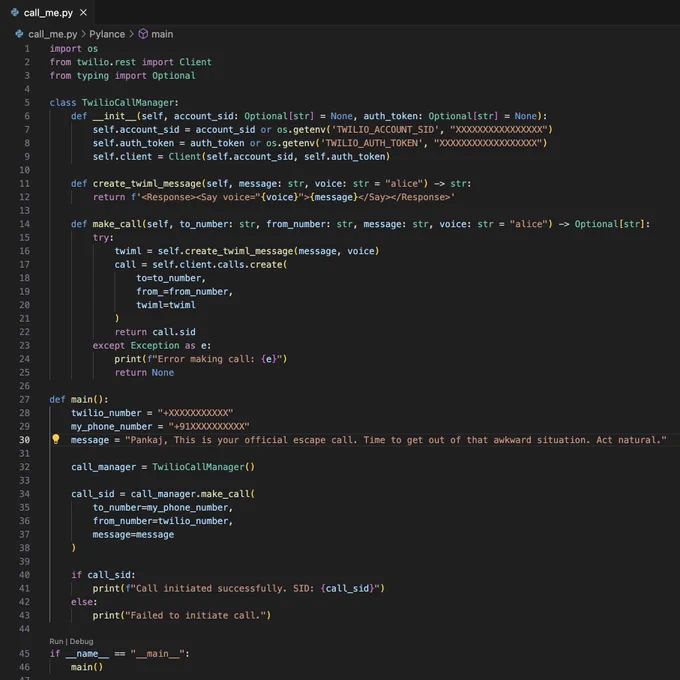This screenshot has width=680, height=680.
Task: Click 'call_manager.make_call(' on line 34
Action: pyautogui.click(x=193, y=494)
